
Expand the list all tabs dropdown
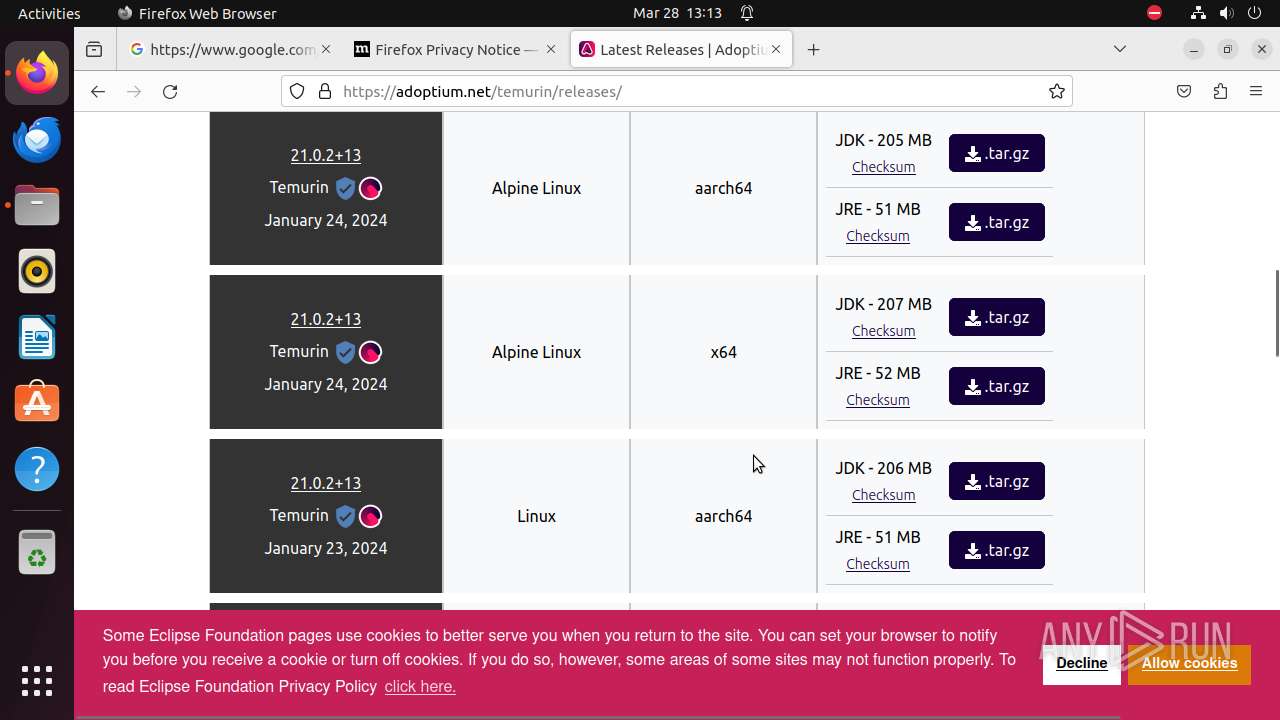[x=1120, y=49]
